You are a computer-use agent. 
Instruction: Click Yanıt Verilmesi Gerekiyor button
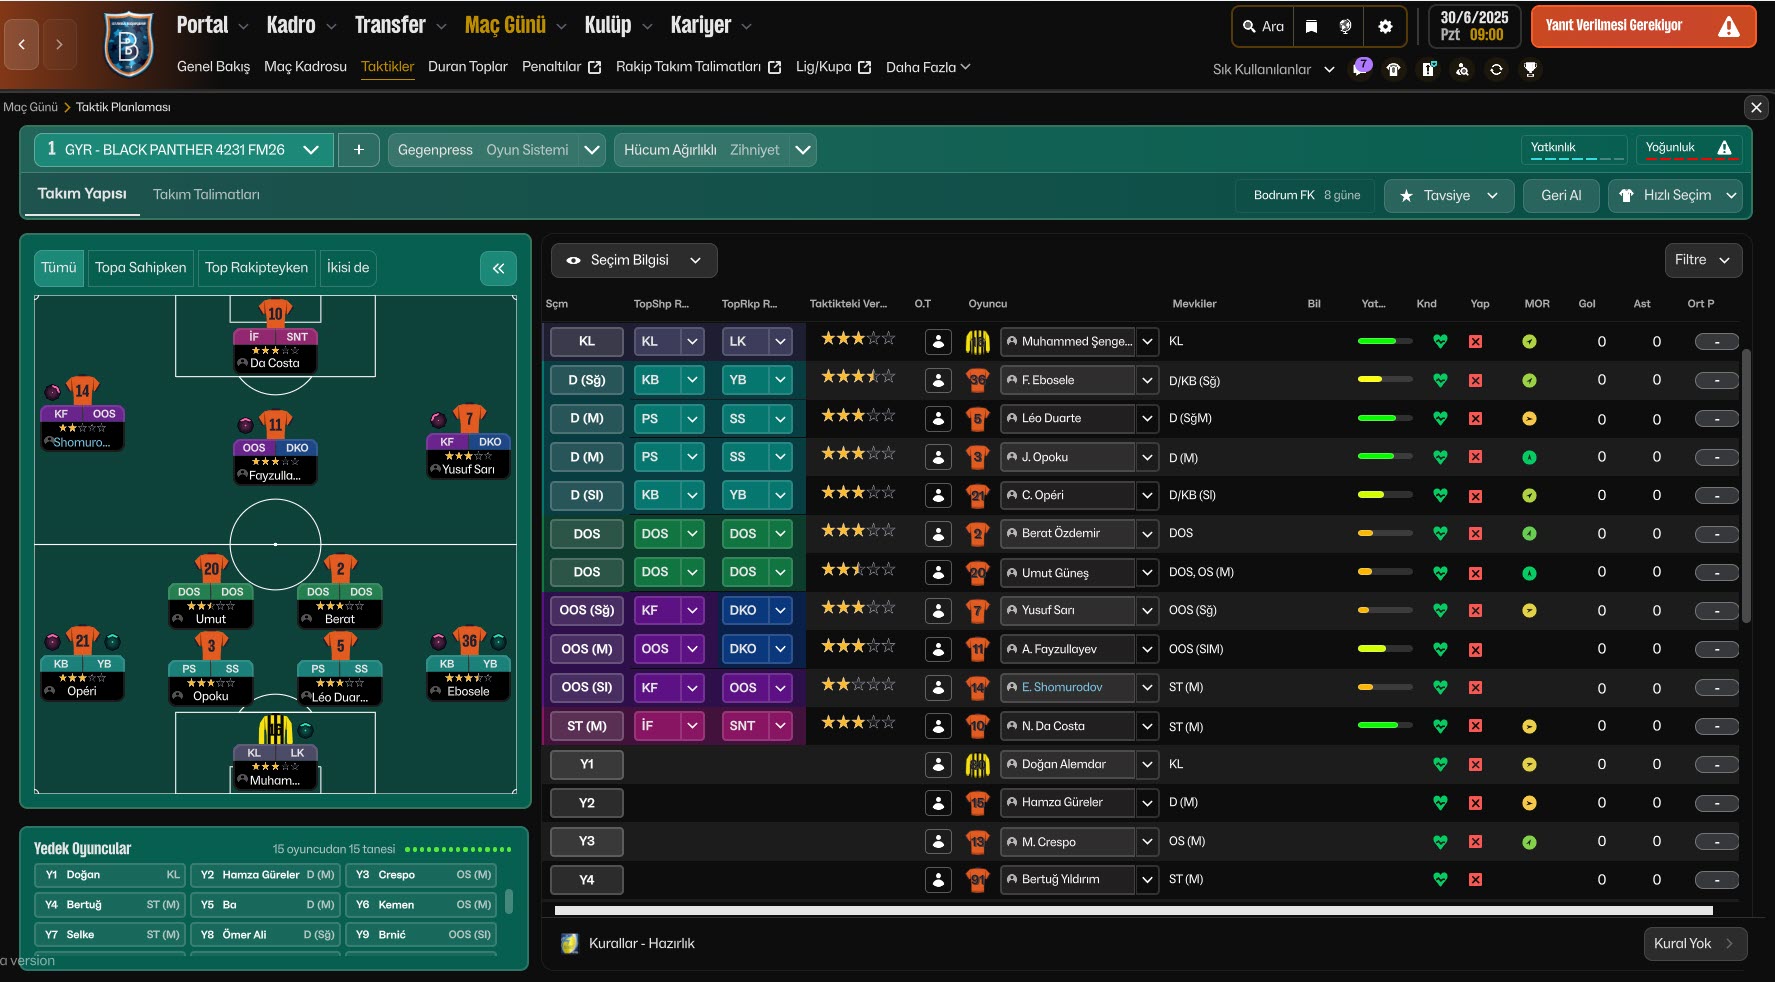pos(1642,27)
